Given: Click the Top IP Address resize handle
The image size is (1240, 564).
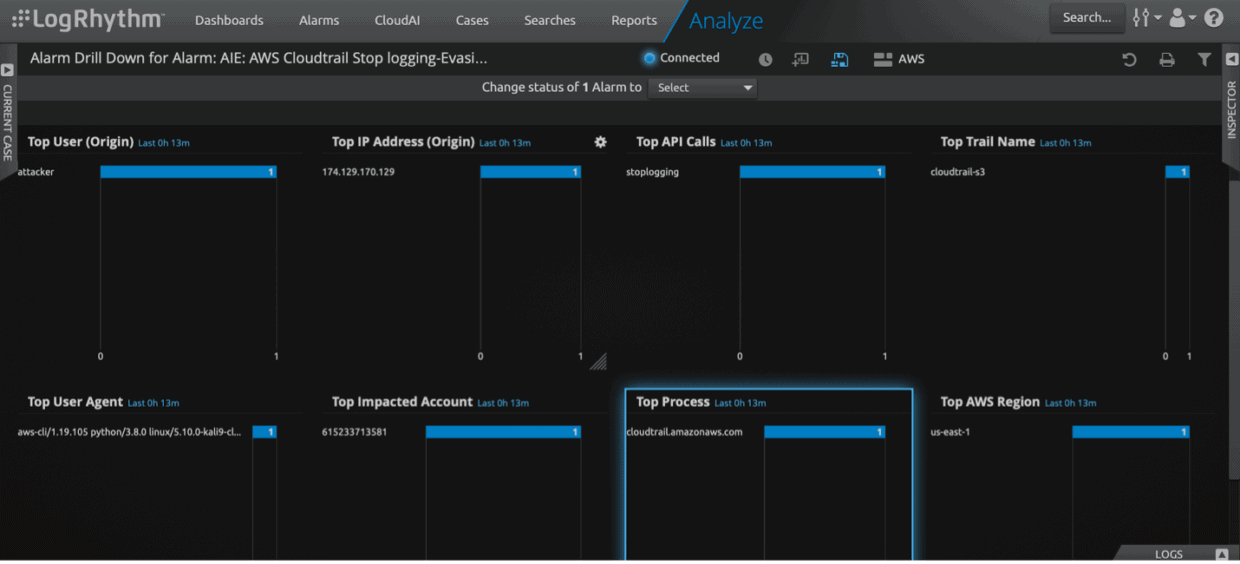Looking at the screenshot, I should [x=598, y=361].
